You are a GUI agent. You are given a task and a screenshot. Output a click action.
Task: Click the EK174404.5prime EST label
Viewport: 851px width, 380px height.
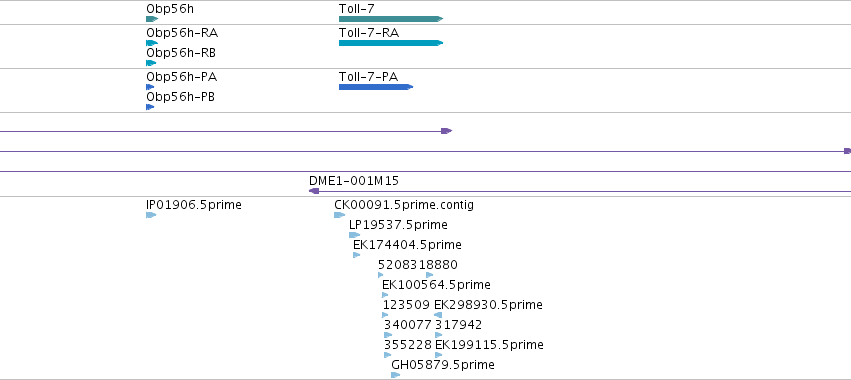(407, 245)
